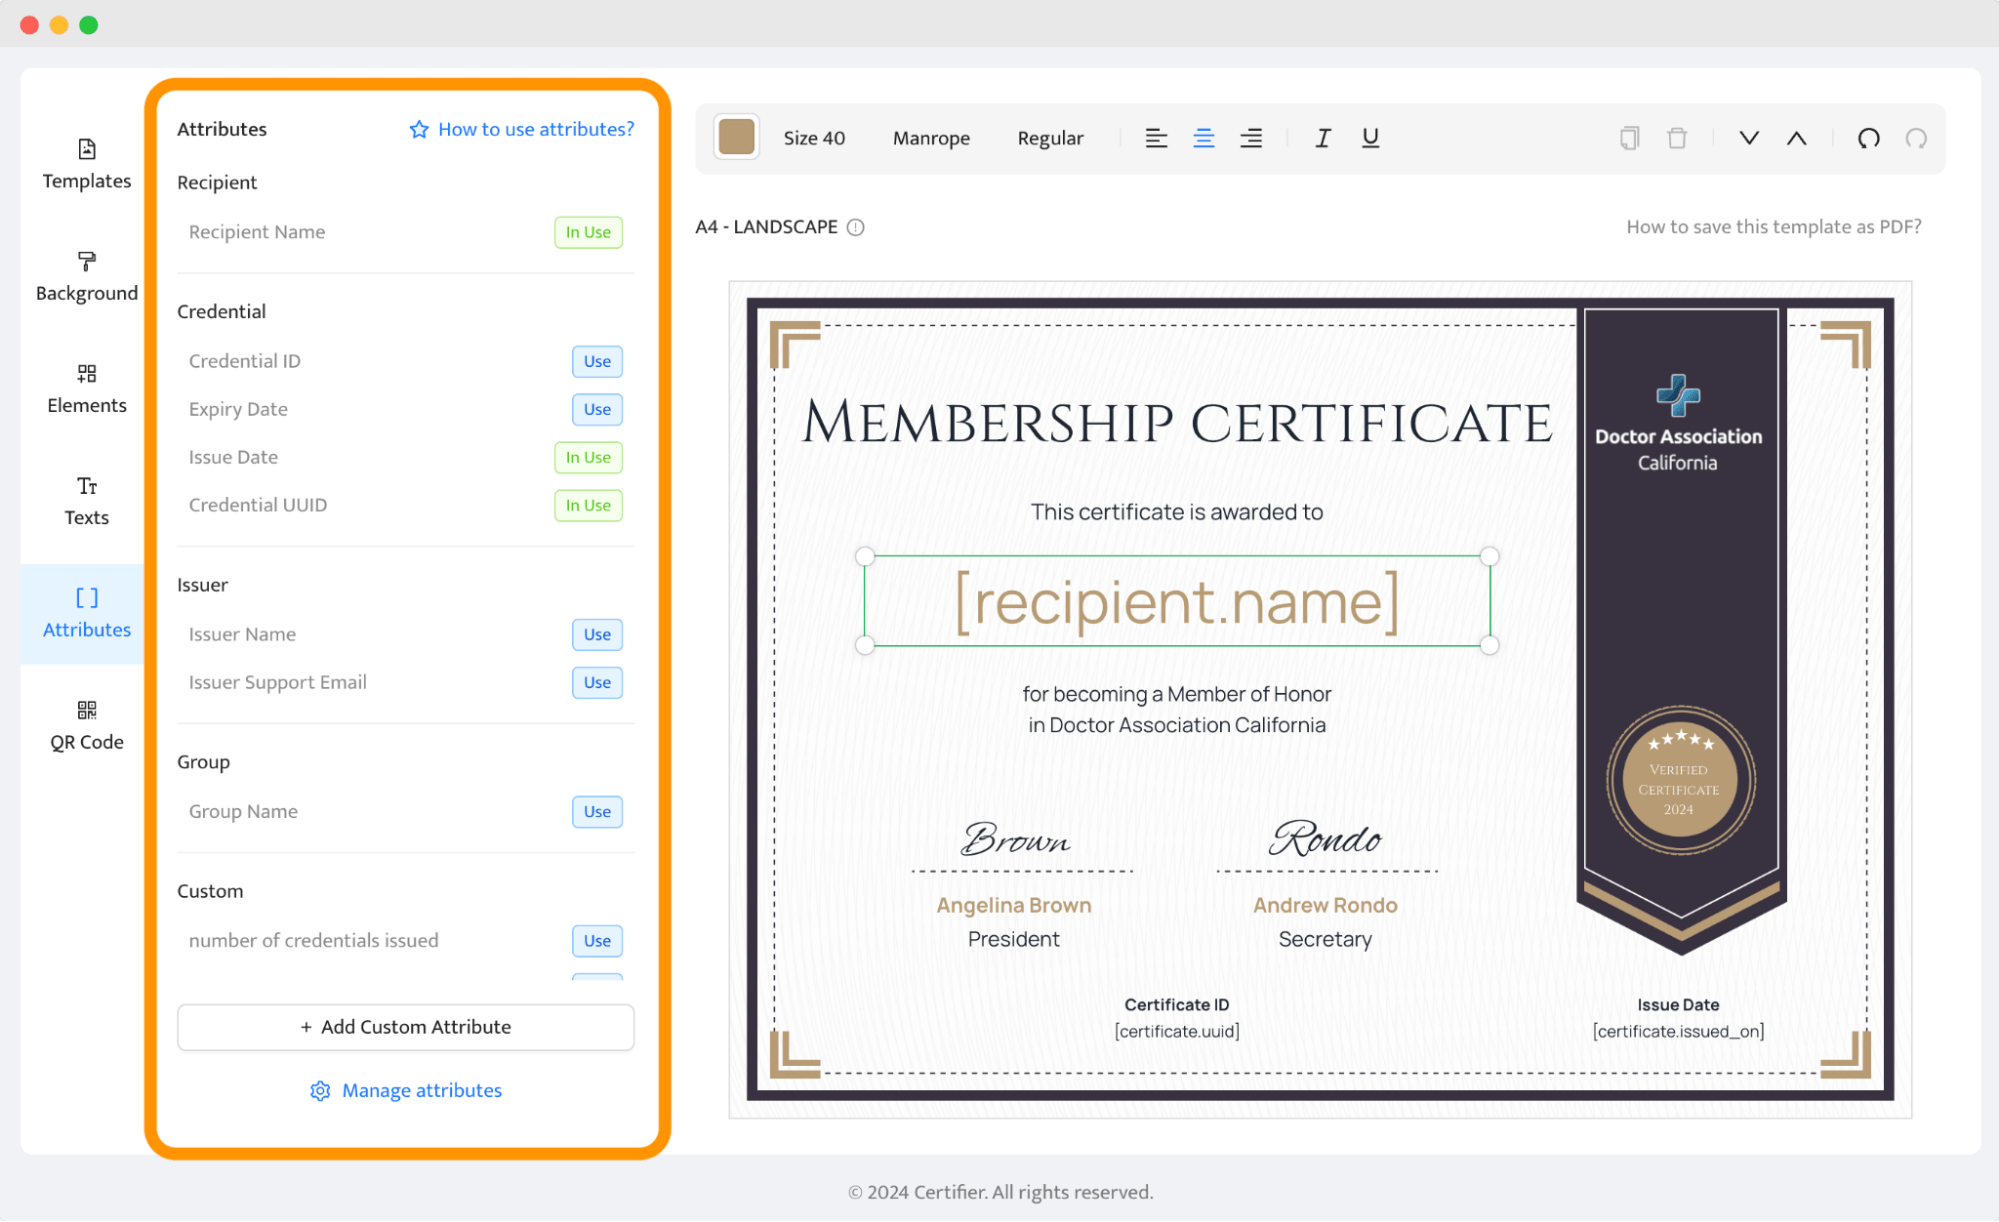Screen dimensions: 1999x1222
Task: Click the undo icon
Action: pos(1868,138)
